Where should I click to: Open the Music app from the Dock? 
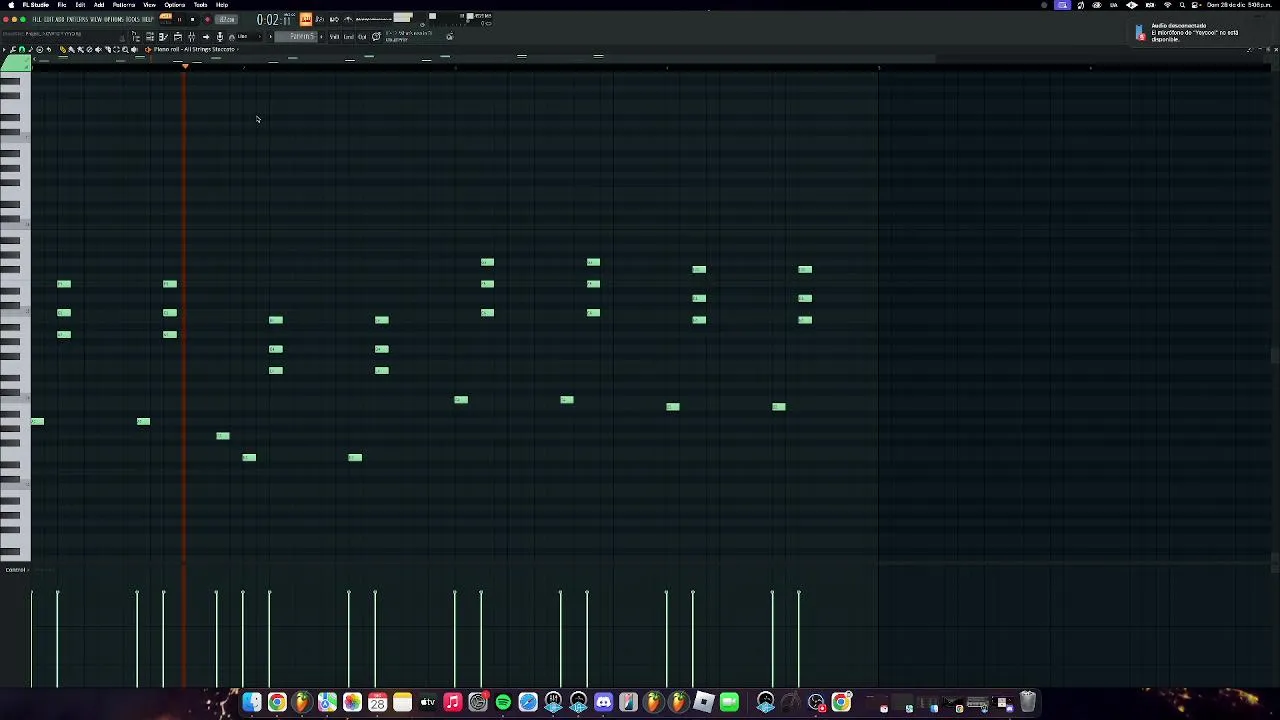click(x=453, y=702)
